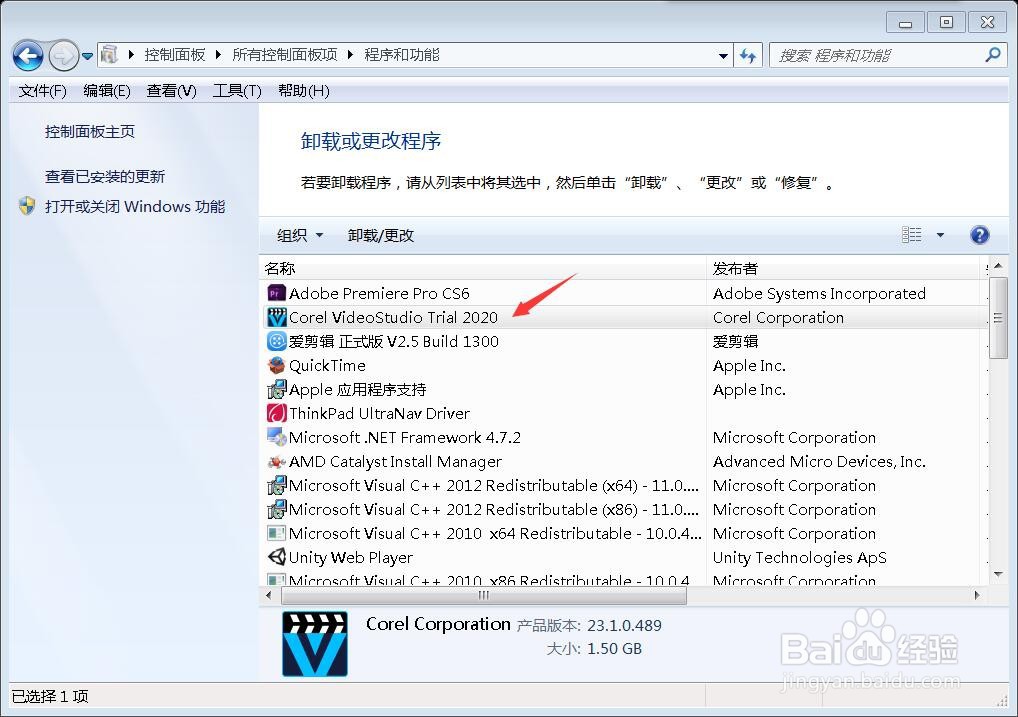Select the 爱剪辑 正式版 program icon

click(277, 341)
